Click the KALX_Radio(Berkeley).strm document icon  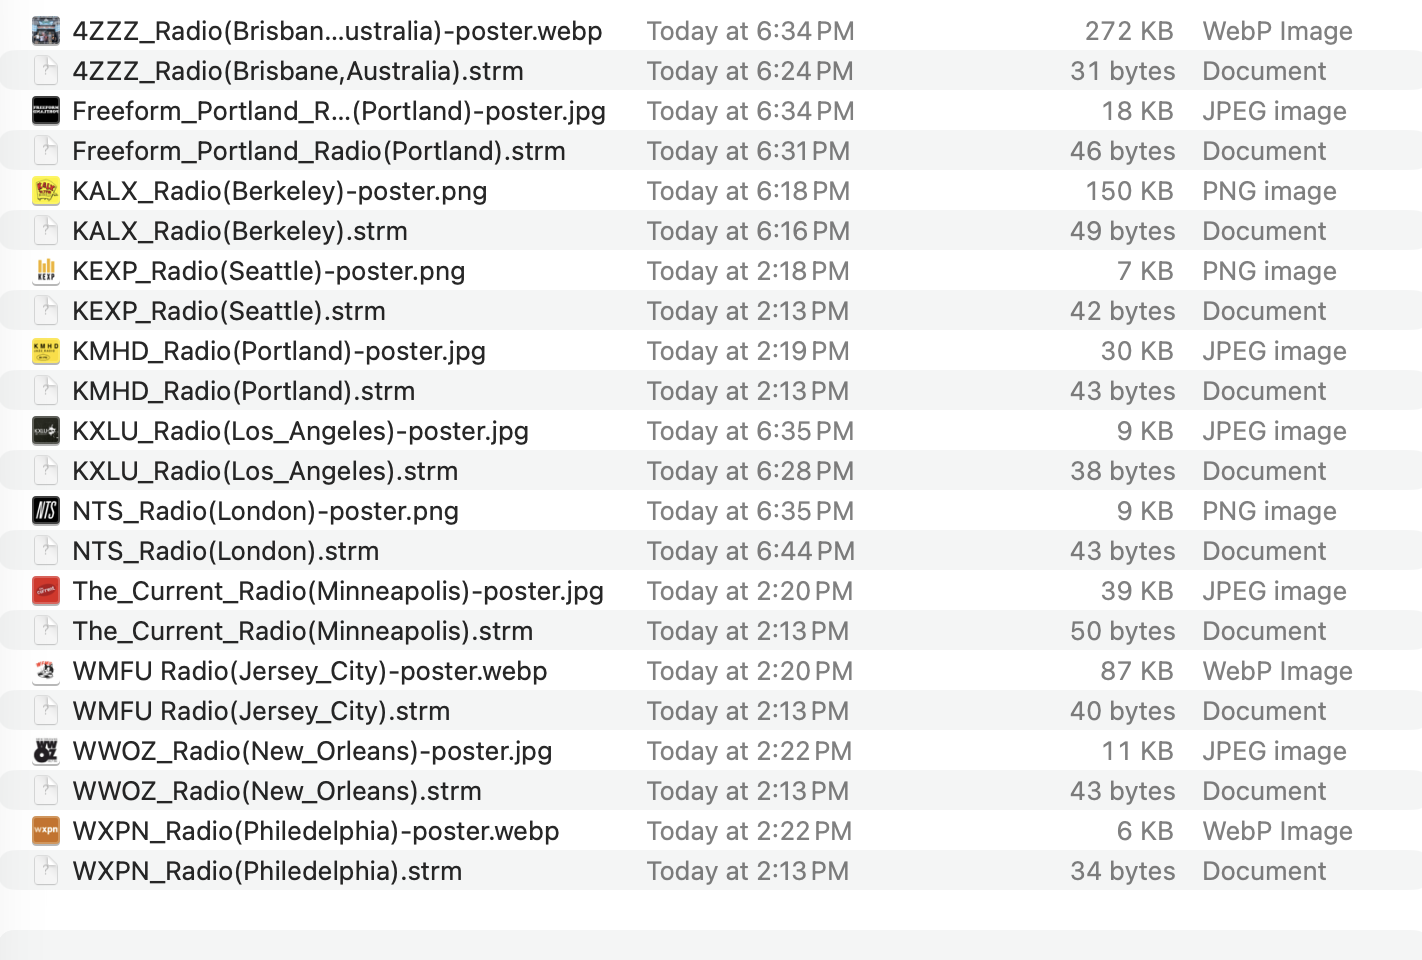click(46, 231)
